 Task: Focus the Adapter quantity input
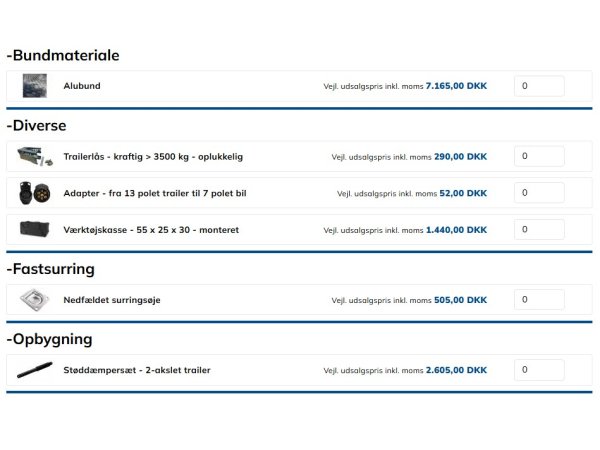tap(539, 193)
